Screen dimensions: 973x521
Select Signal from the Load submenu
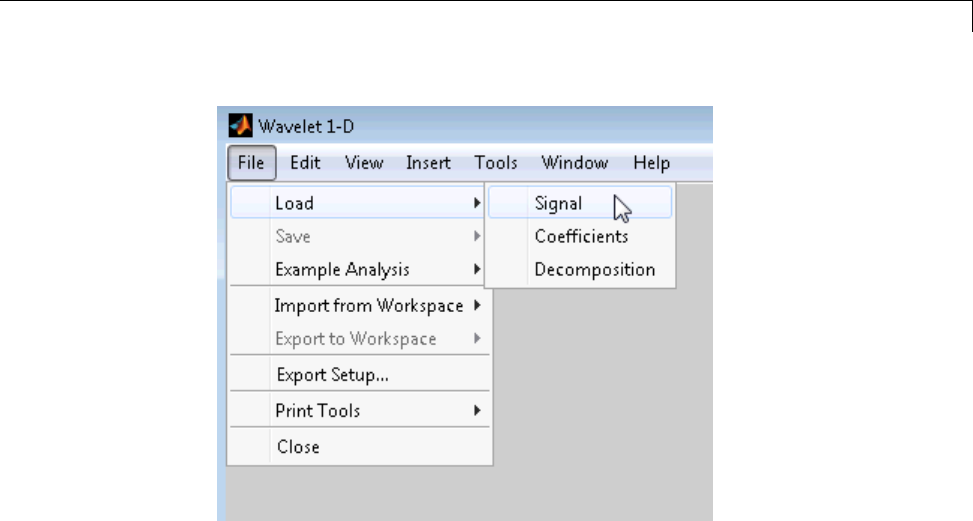click(x=558, y=203)
